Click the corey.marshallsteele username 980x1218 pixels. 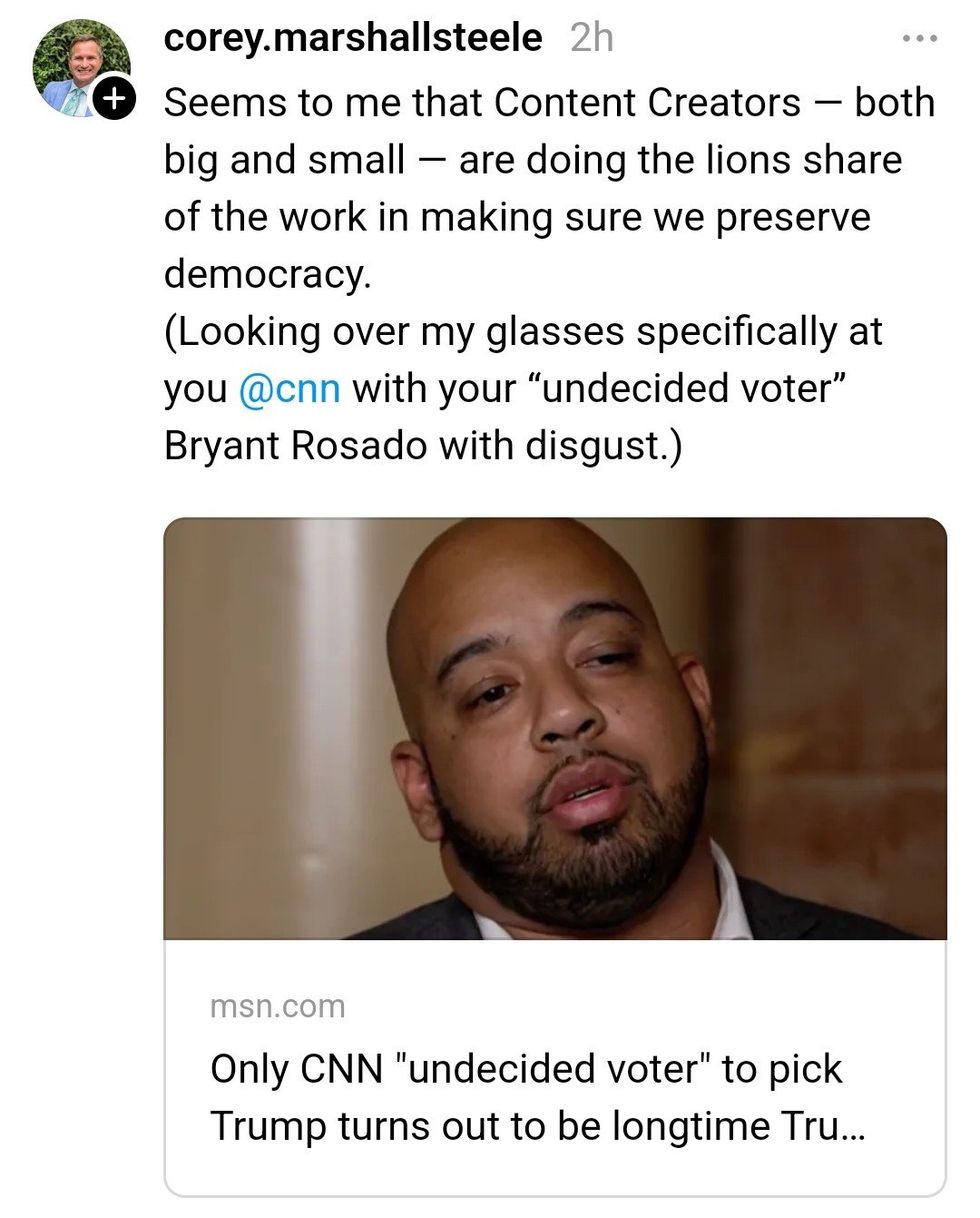[x=352, y=38]
